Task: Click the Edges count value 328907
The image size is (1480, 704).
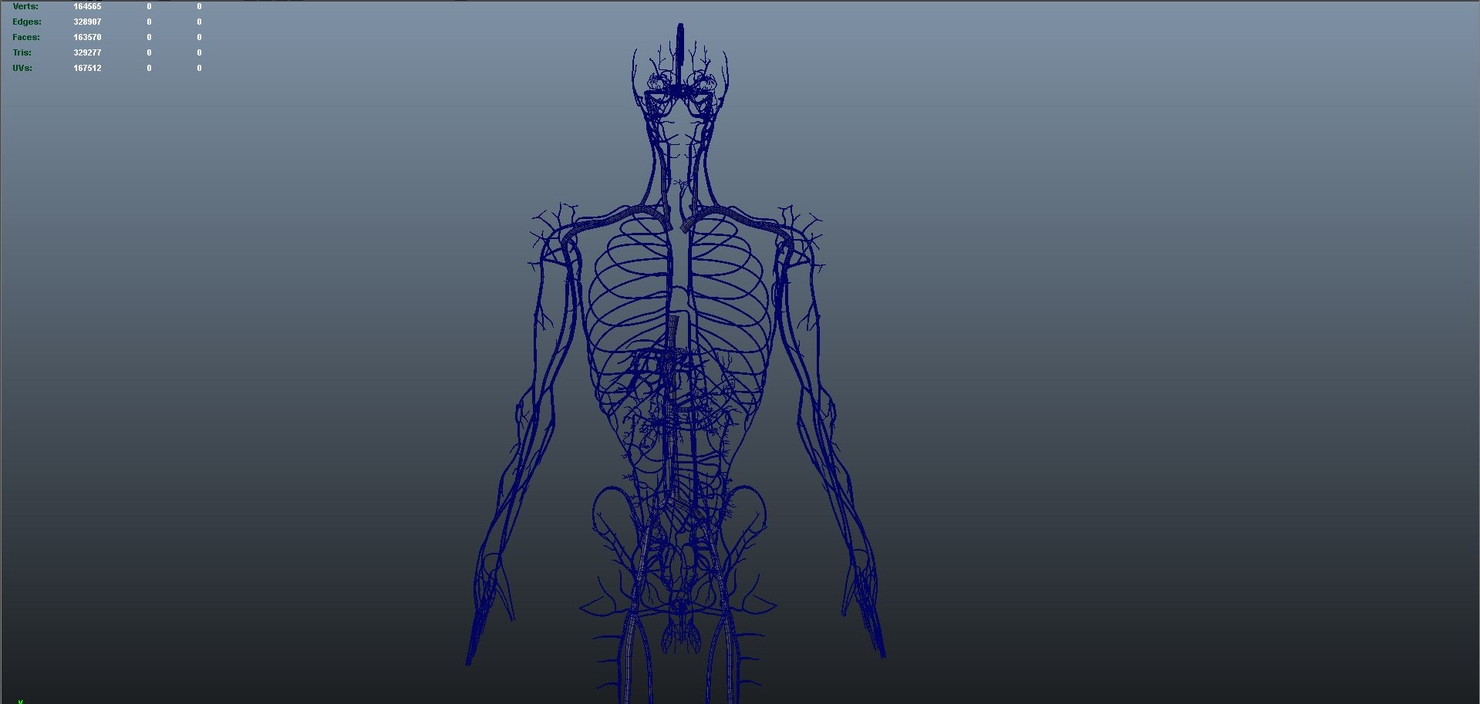Action: coord(86,21)
